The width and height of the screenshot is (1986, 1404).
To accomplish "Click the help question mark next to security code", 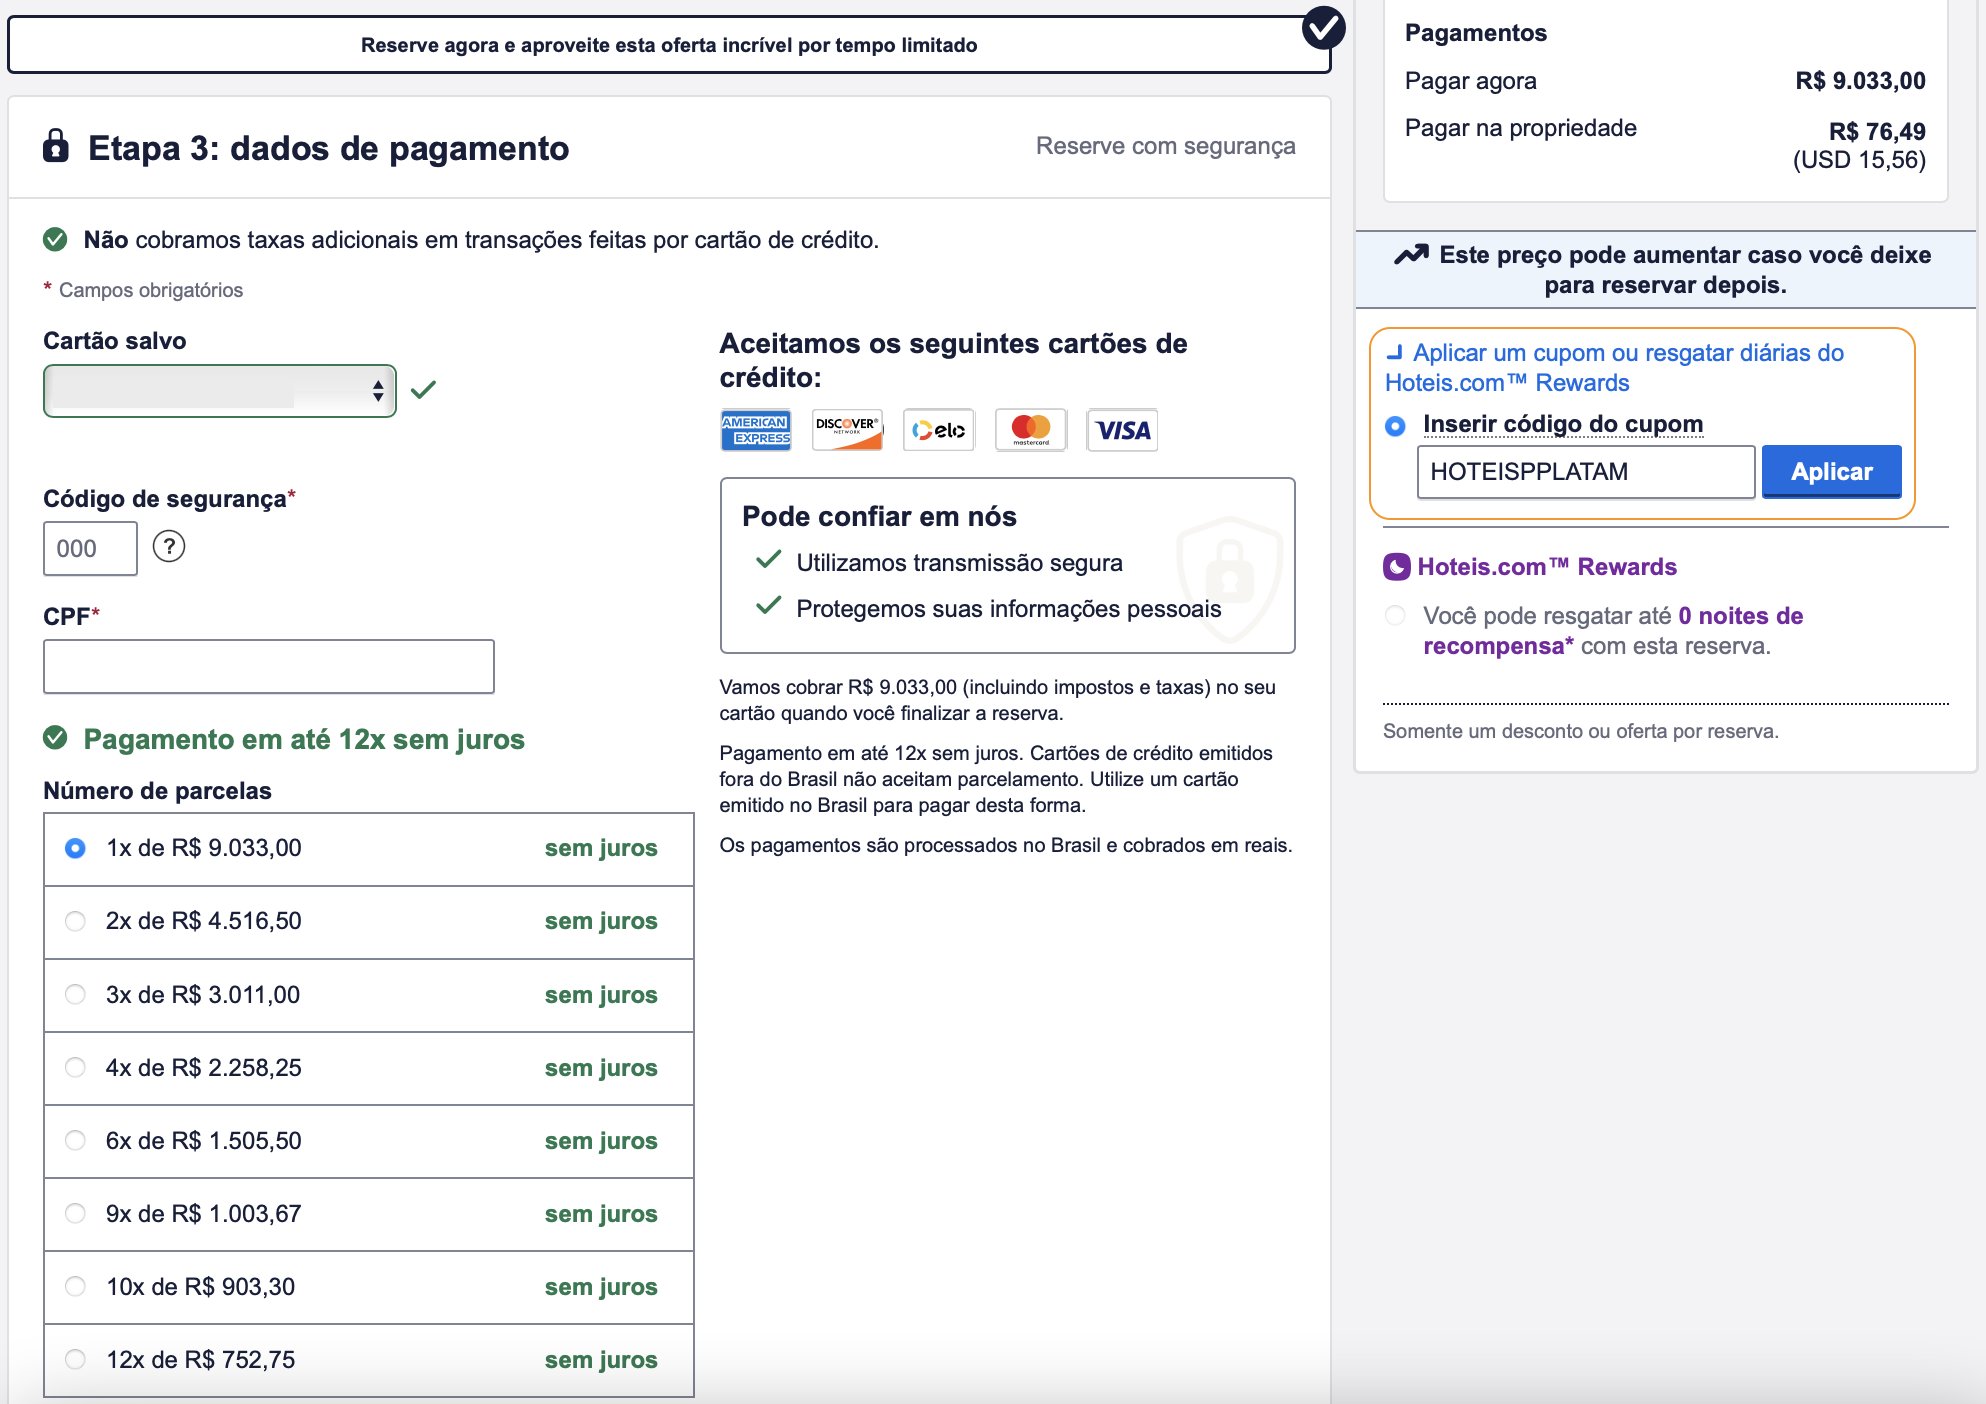I will (x=169, y=546).
